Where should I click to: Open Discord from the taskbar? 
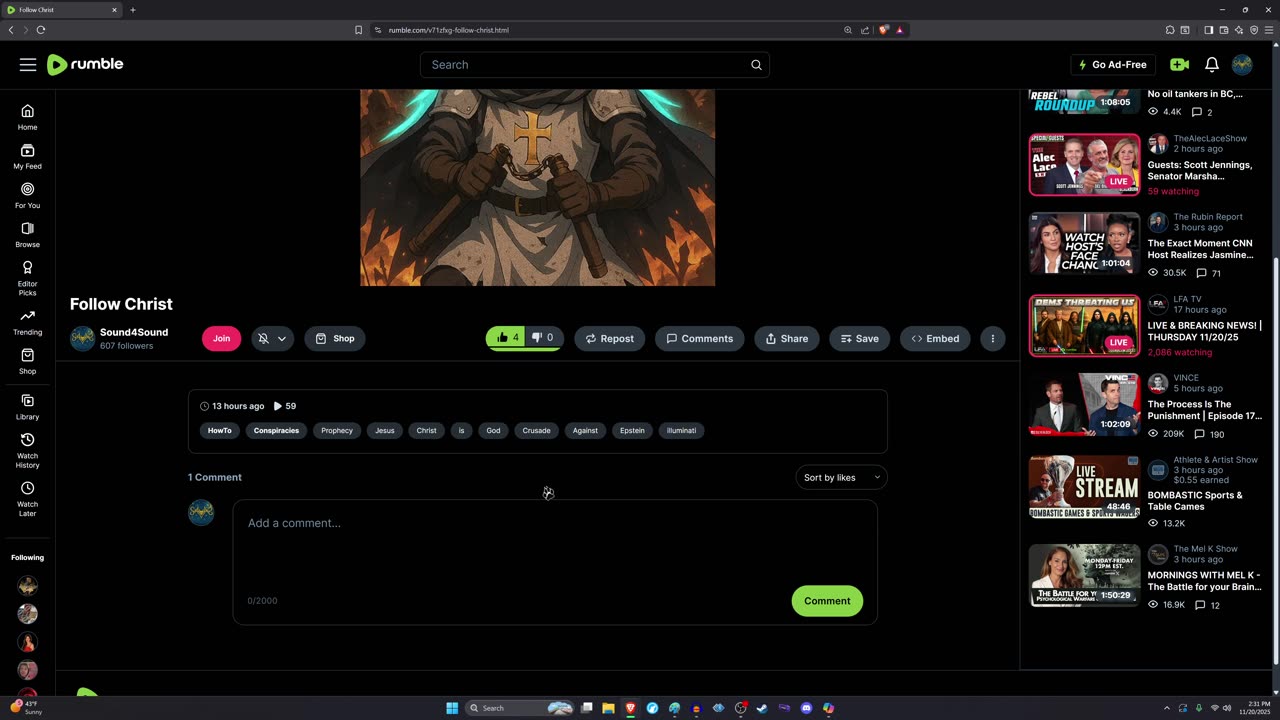tap(806, 708)
